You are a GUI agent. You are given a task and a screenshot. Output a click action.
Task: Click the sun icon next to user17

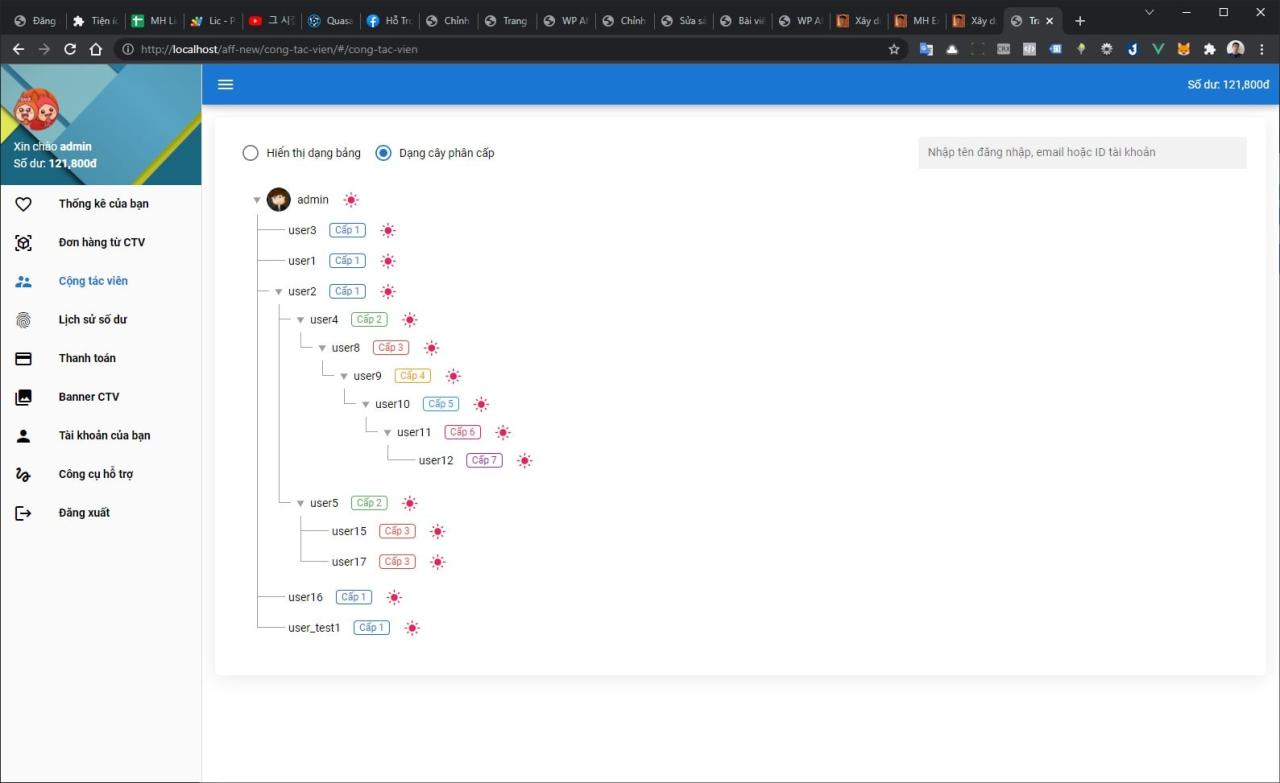pyautogui.click(x=437, y=562)
